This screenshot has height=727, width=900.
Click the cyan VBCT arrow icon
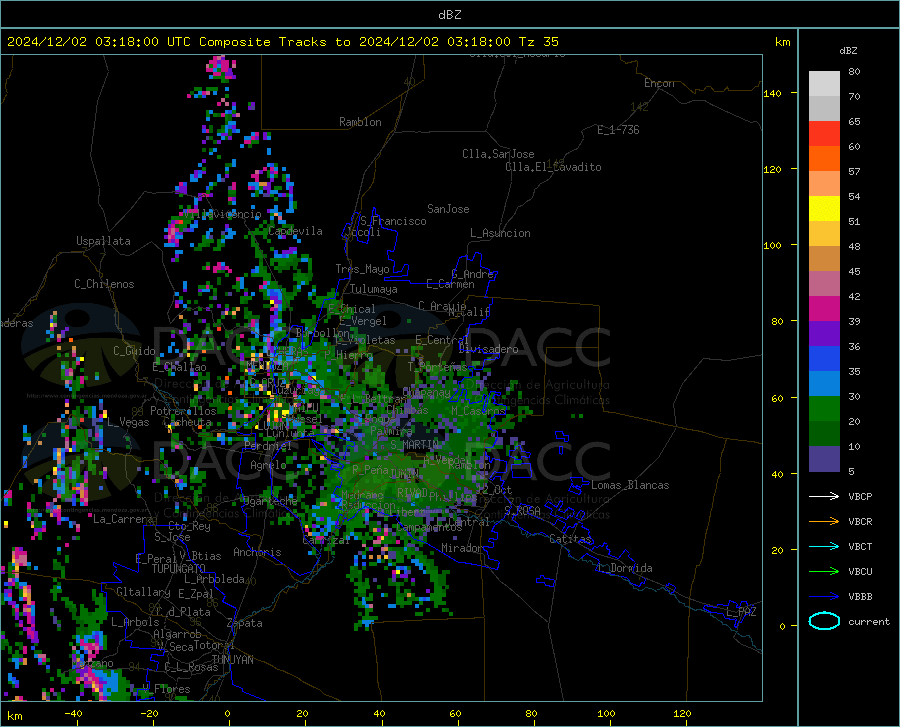tap(824, 546)
